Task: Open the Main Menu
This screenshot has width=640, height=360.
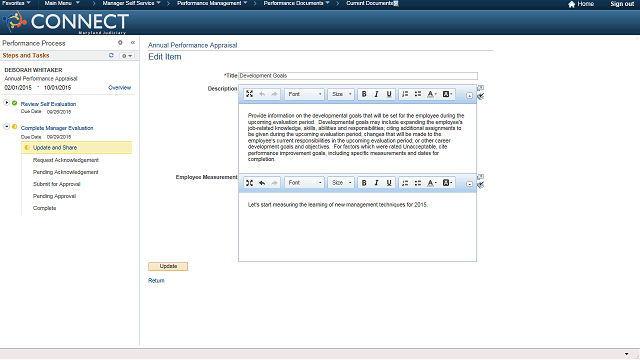Action: coord(62,3)
